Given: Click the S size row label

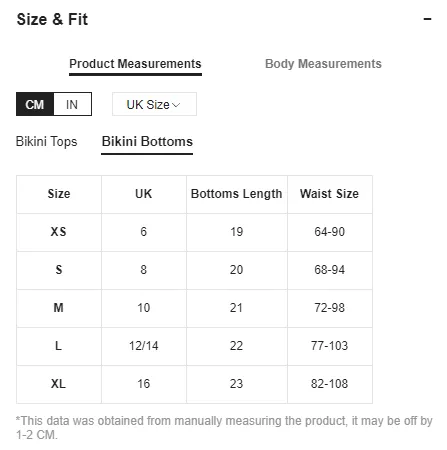Looking at the screenshot, I should tap(59, 269).
